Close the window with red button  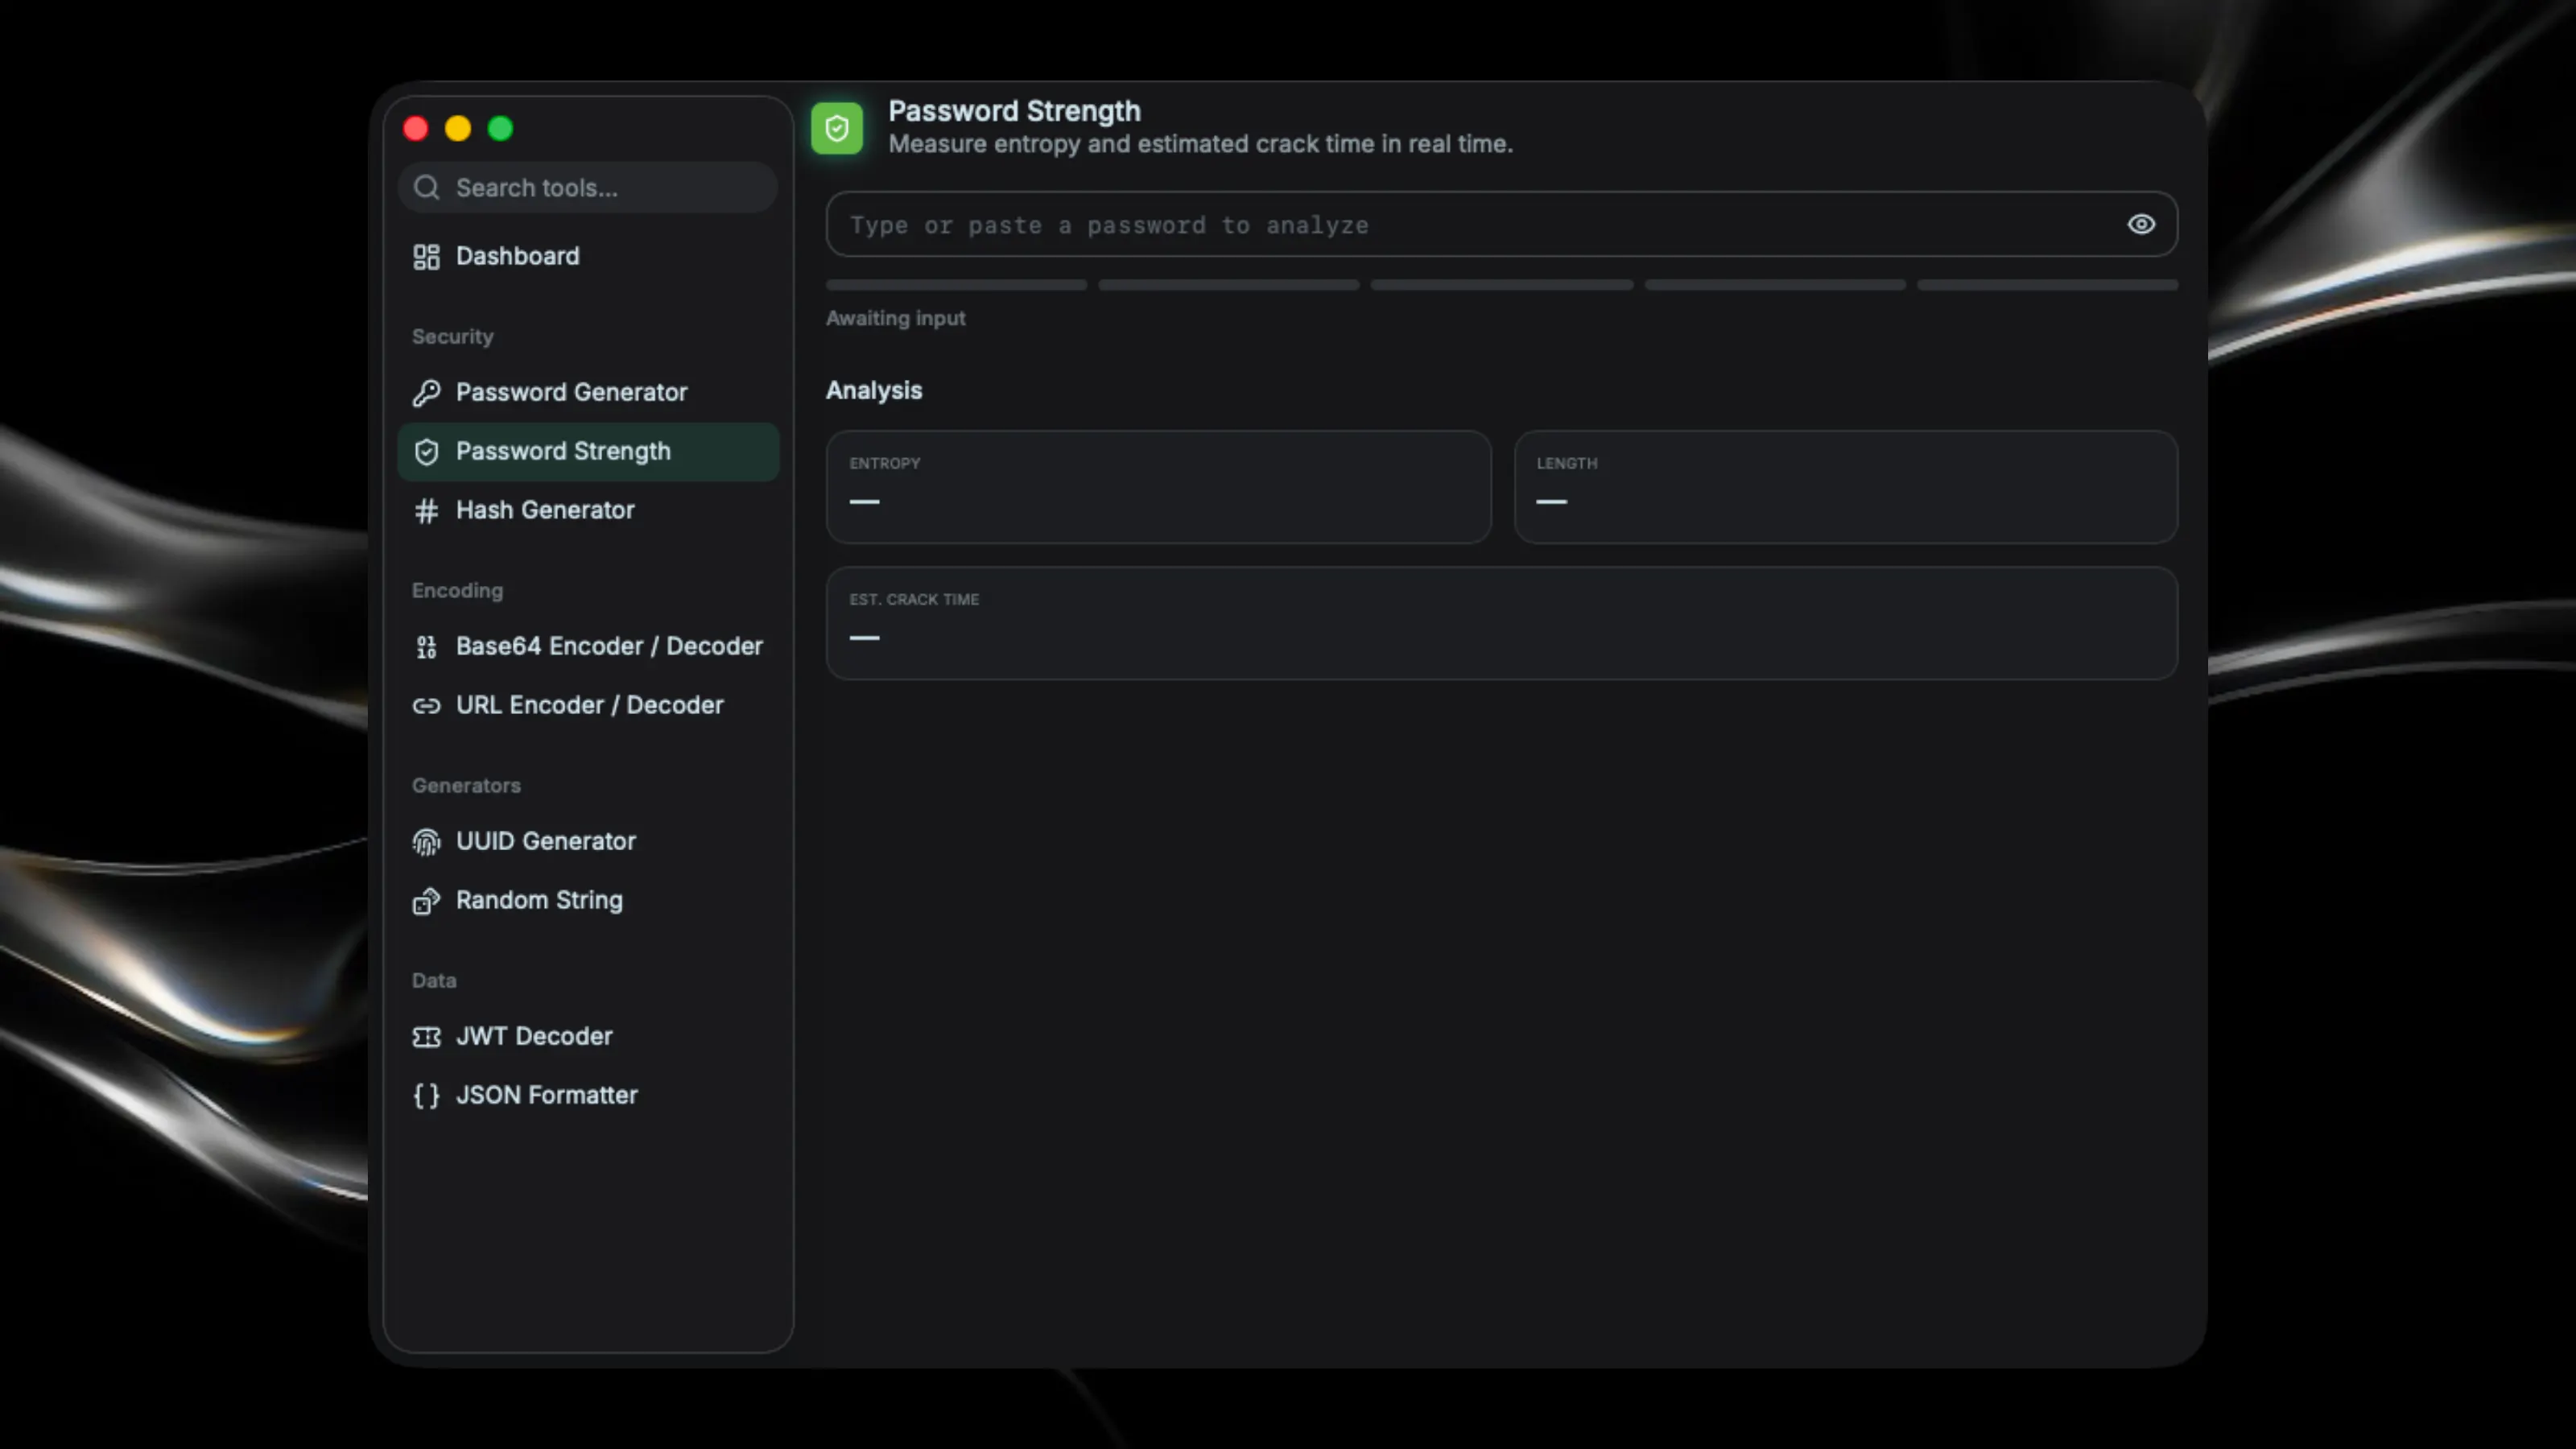416,129
